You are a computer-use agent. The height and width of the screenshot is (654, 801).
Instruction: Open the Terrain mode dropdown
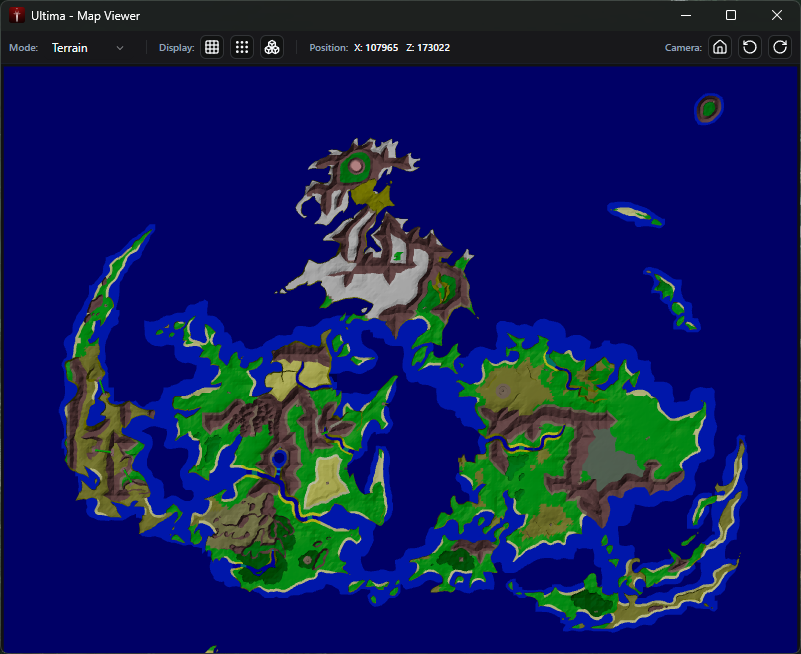tap(87, 48)
